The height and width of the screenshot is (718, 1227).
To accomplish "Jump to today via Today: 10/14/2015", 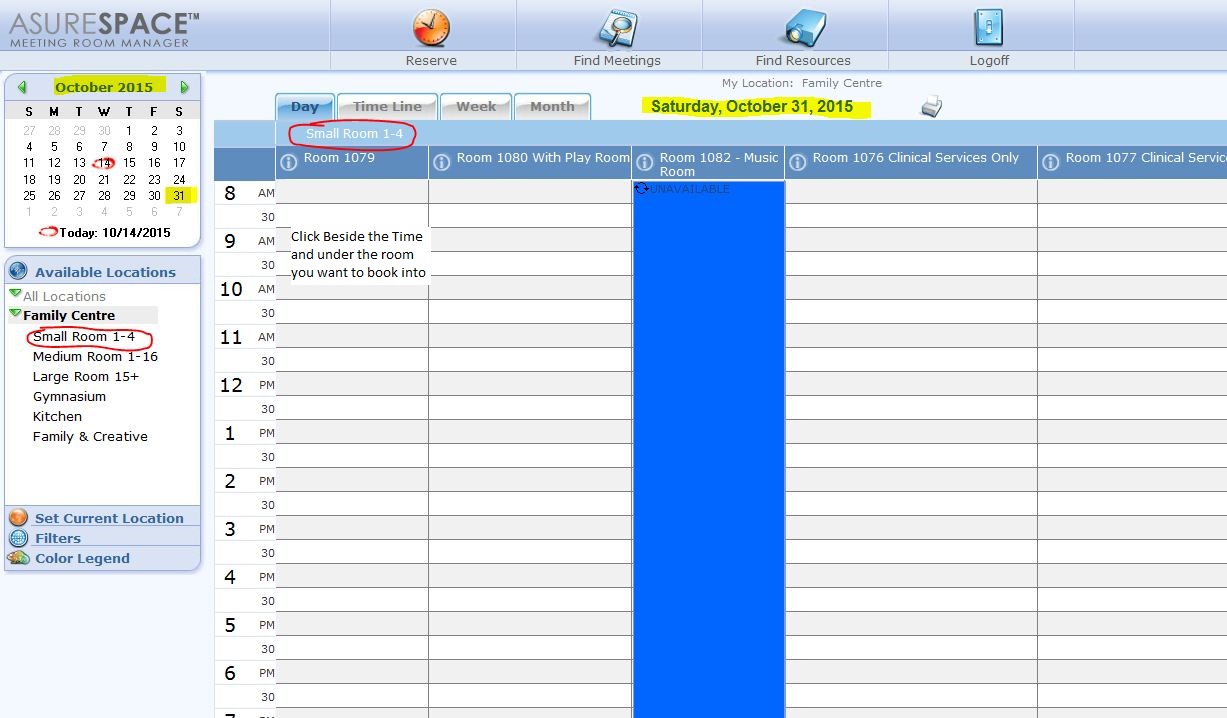I will [115, 232].
